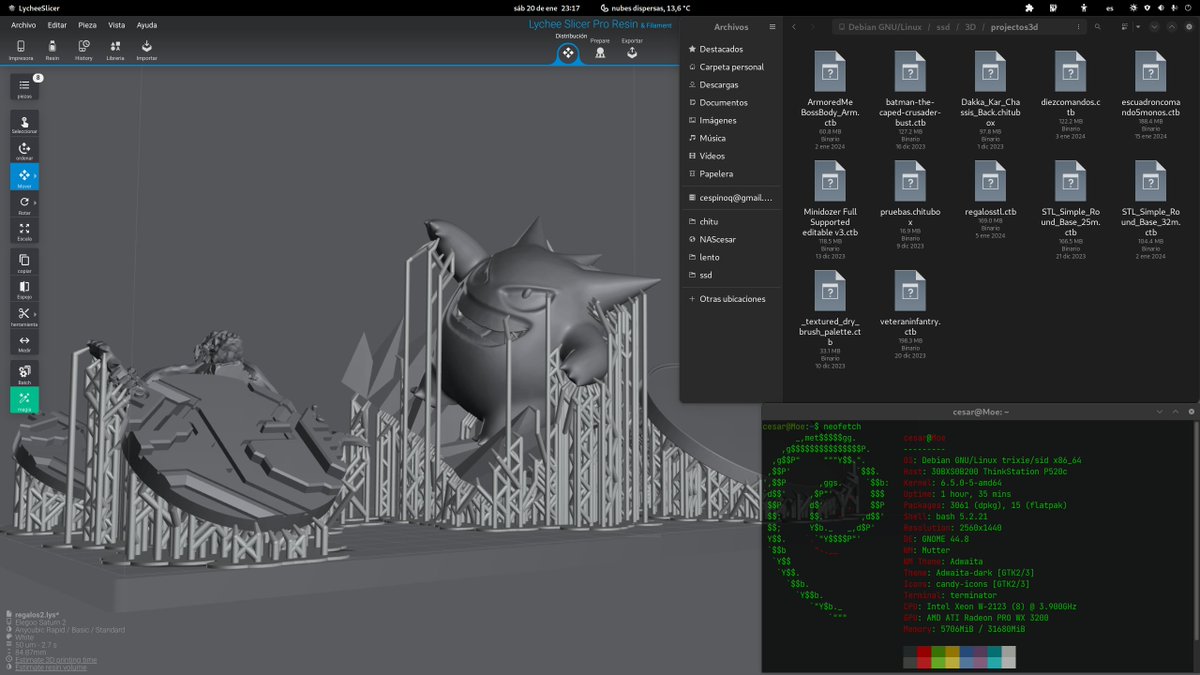Open the cespinoq@gmail account location
The width and height of the screenshot is (1200, 675).
coord(729,198)
